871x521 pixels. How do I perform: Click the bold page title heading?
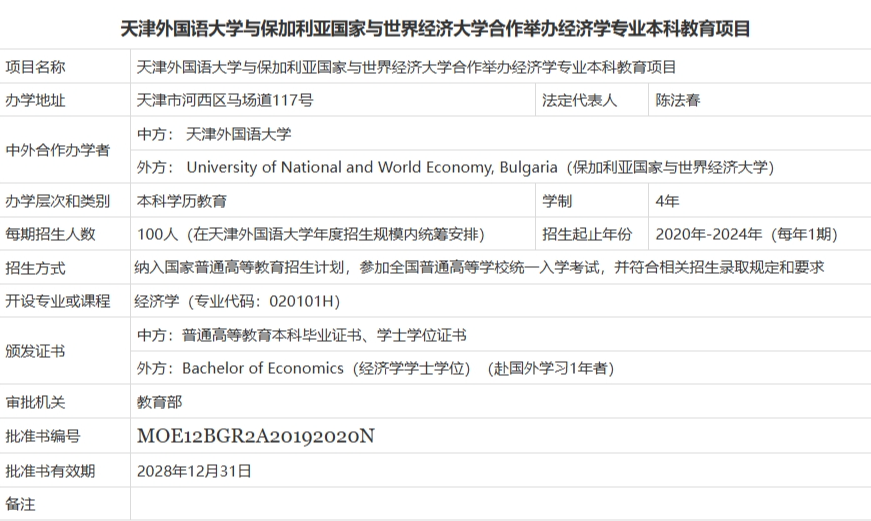[x=435, y=28]
